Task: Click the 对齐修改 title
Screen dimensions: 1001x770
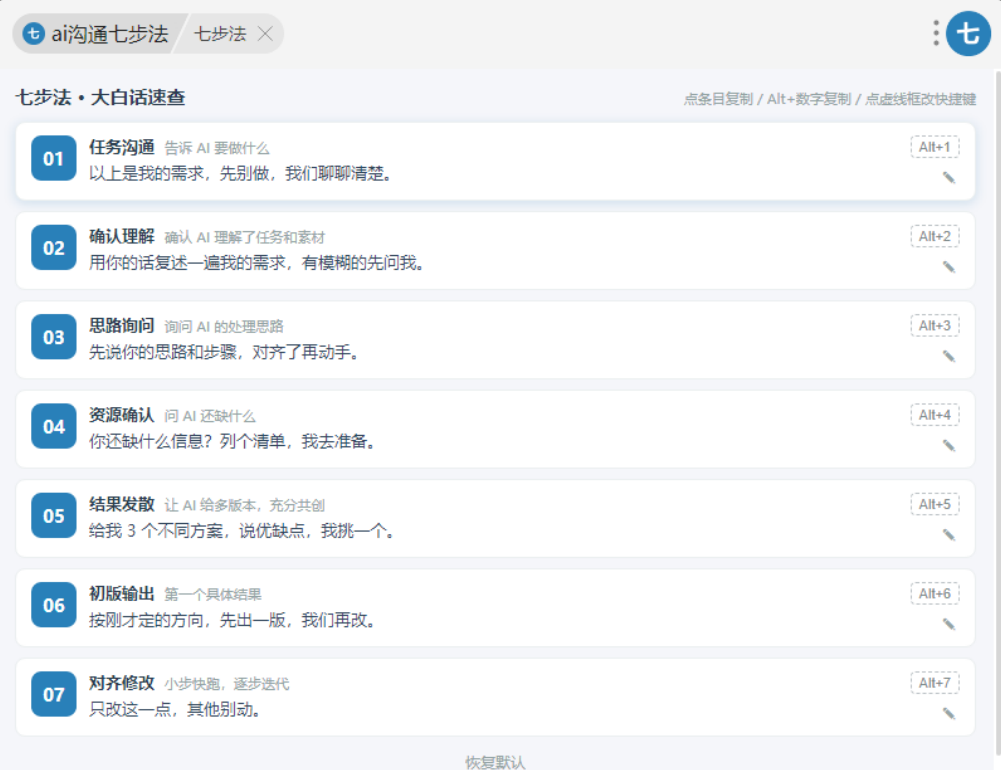Action: (x=121, y=683)
